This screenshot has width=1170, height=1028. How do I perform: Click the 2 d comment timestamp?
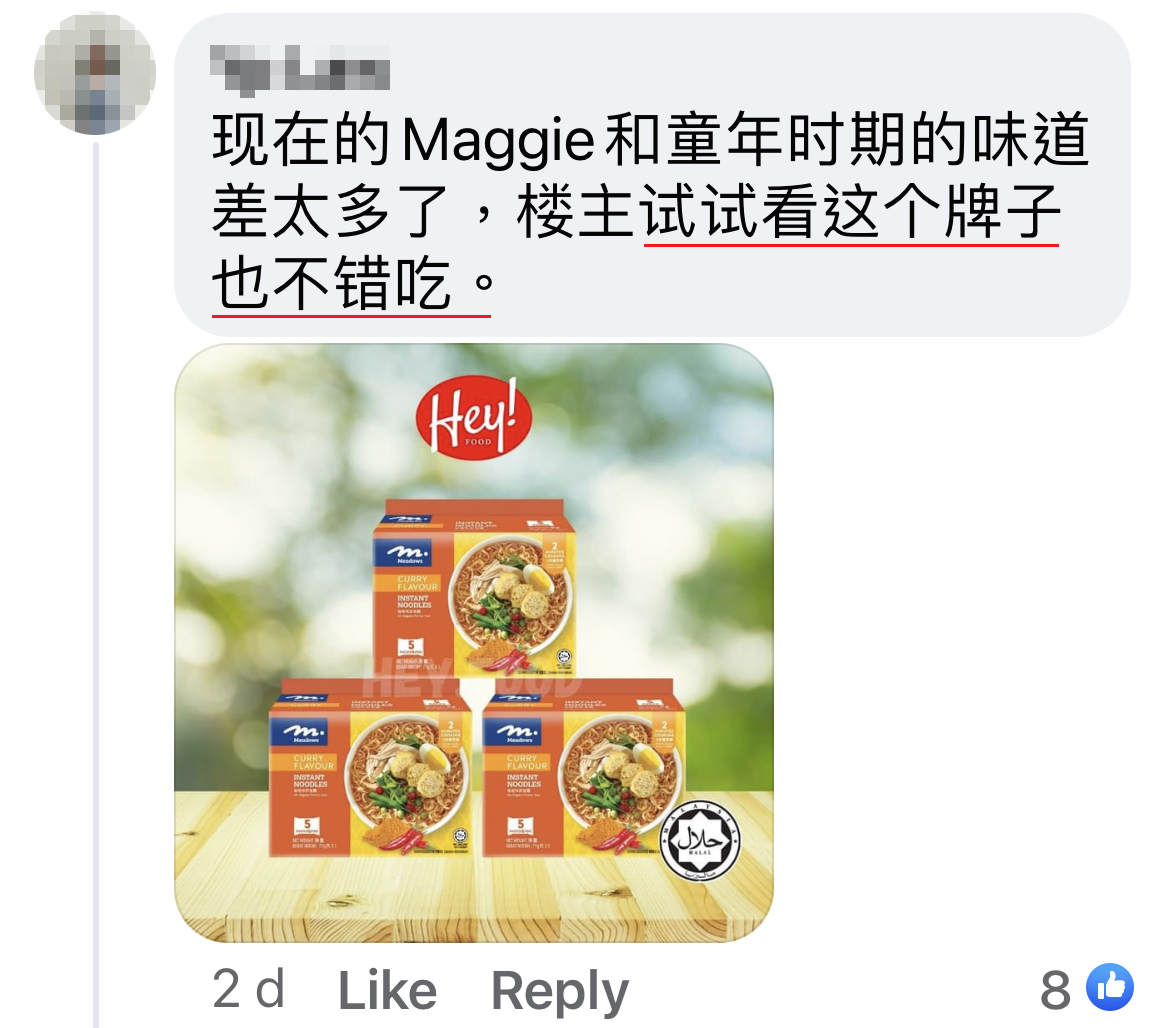[248, 988]
